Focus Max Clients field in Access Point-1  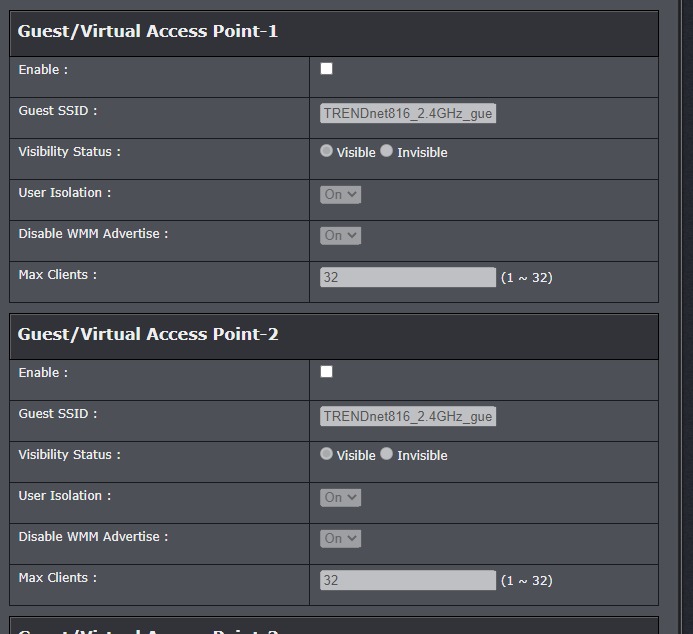tap(408, 277)
